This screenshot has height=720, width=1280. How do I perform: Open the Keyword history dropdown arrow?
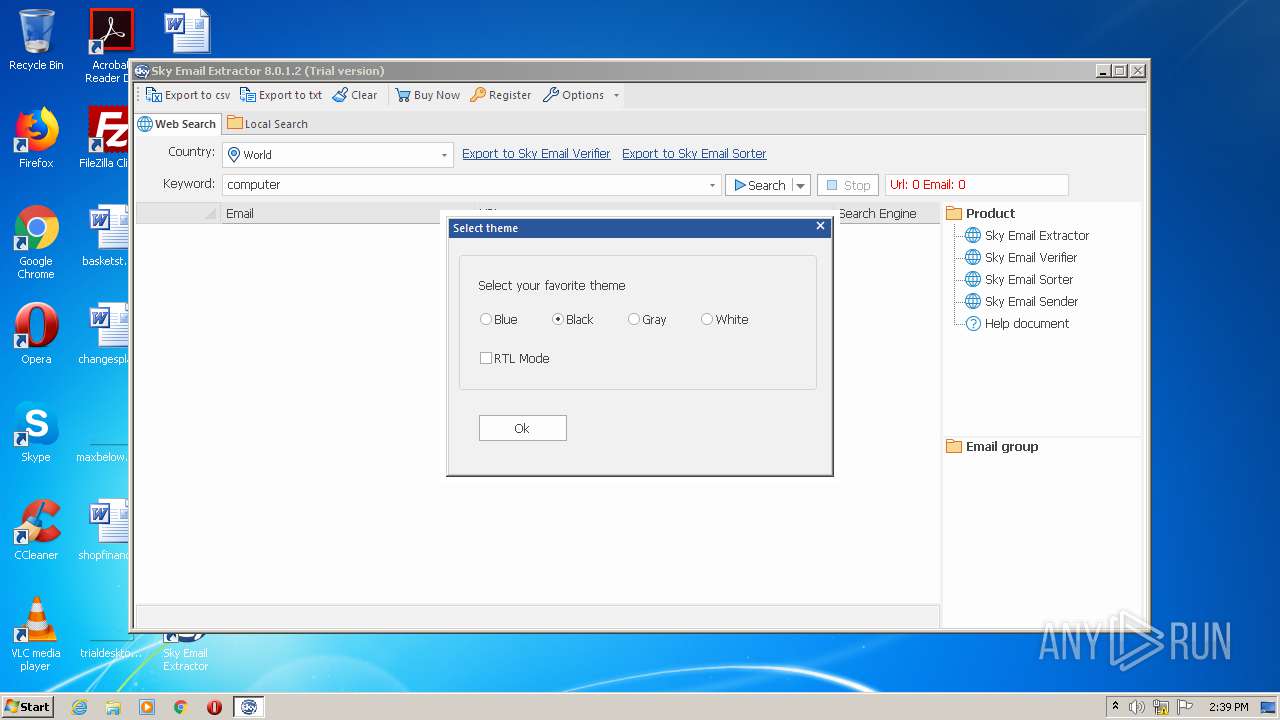click(713, 185)
